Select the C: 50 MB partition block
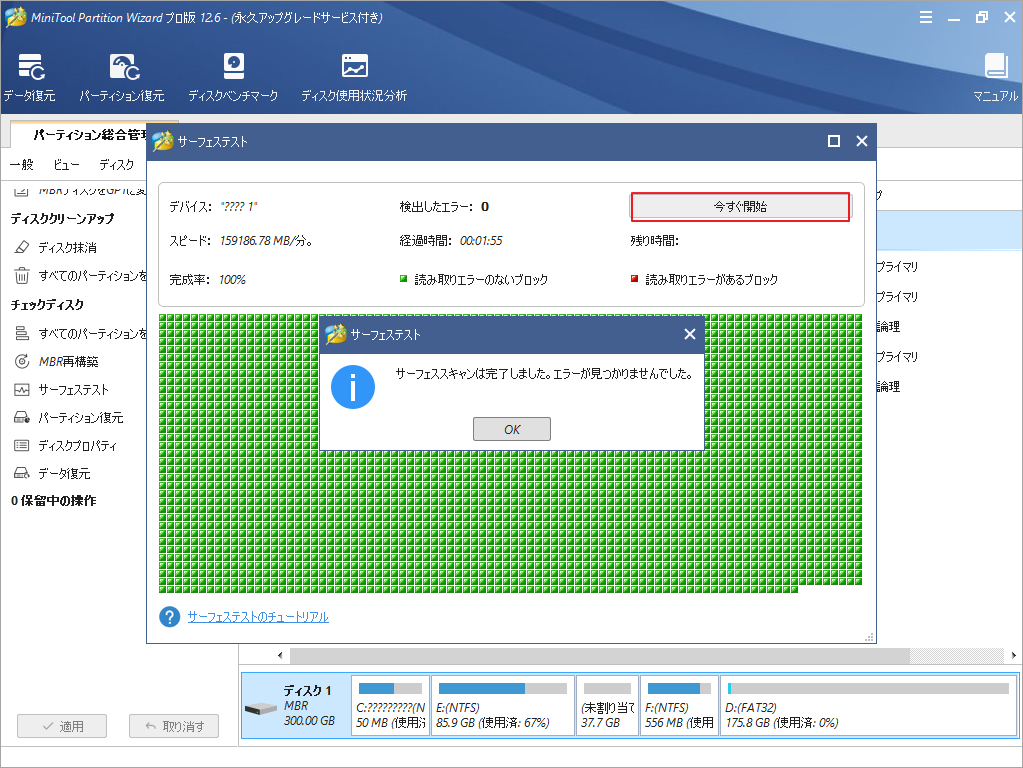 pos(391,705)
